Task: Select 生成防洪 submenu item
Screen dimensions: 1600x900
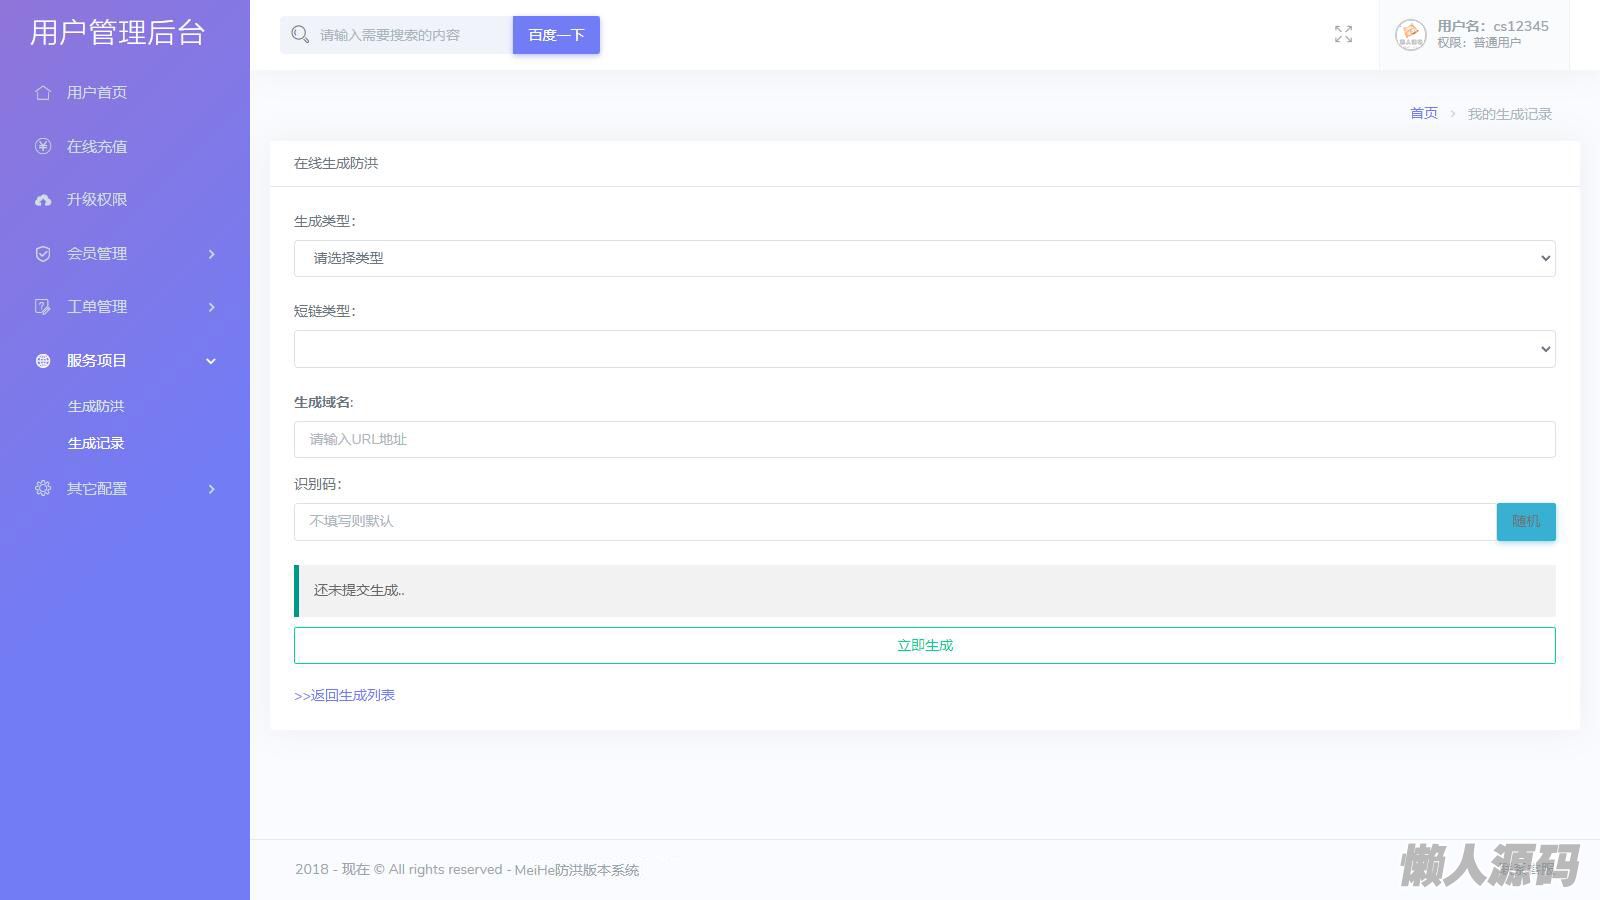Action: [96, 406]
